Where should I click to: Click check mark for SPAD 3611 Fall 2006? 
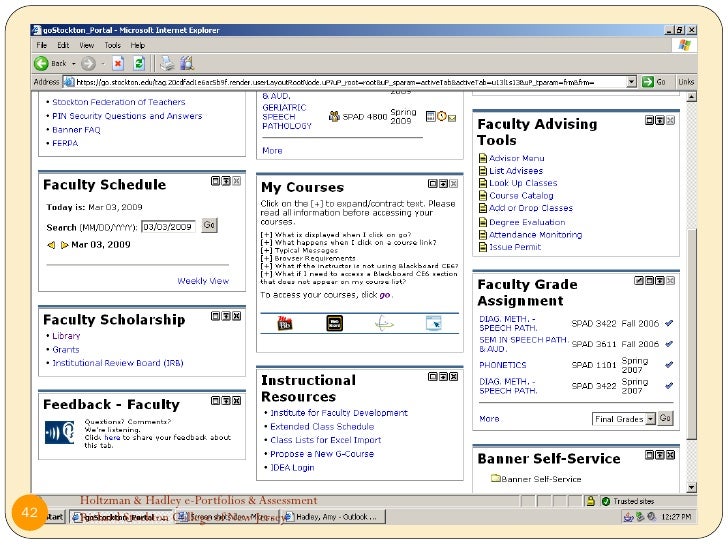point(669,344)
